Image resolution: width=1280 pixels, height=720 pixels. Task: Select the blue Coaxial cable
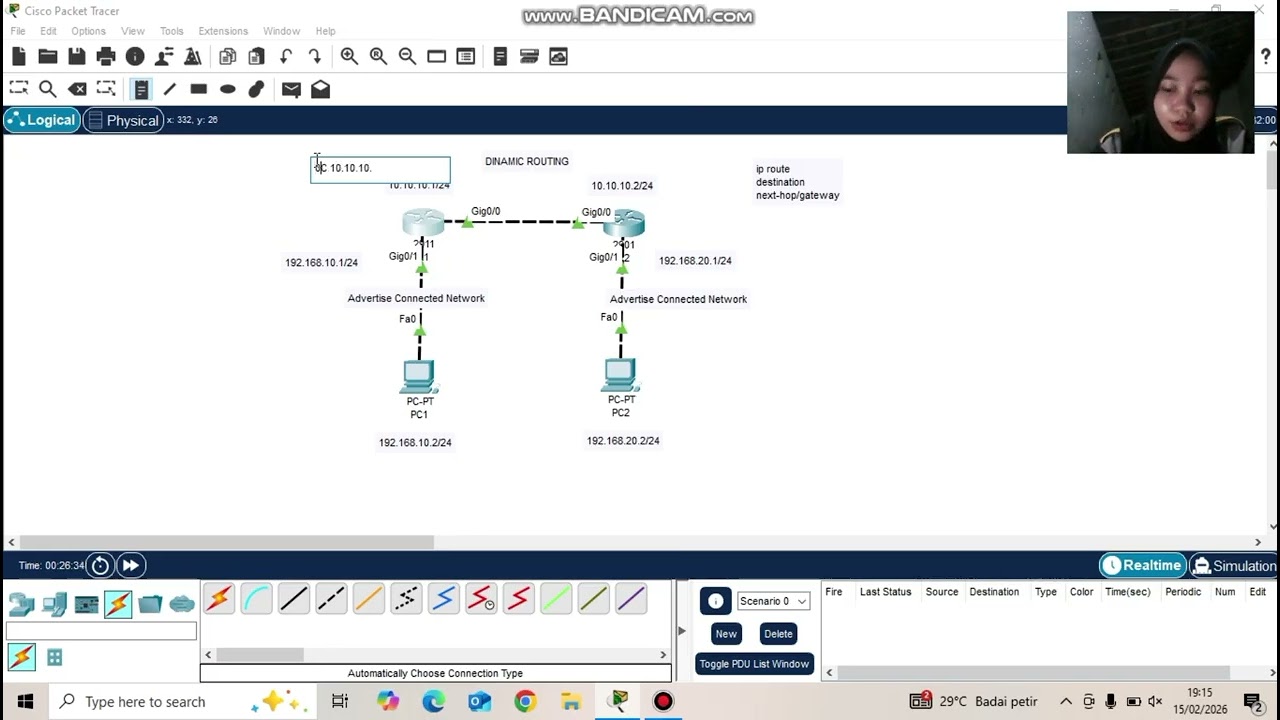click(x=444, y=599)
